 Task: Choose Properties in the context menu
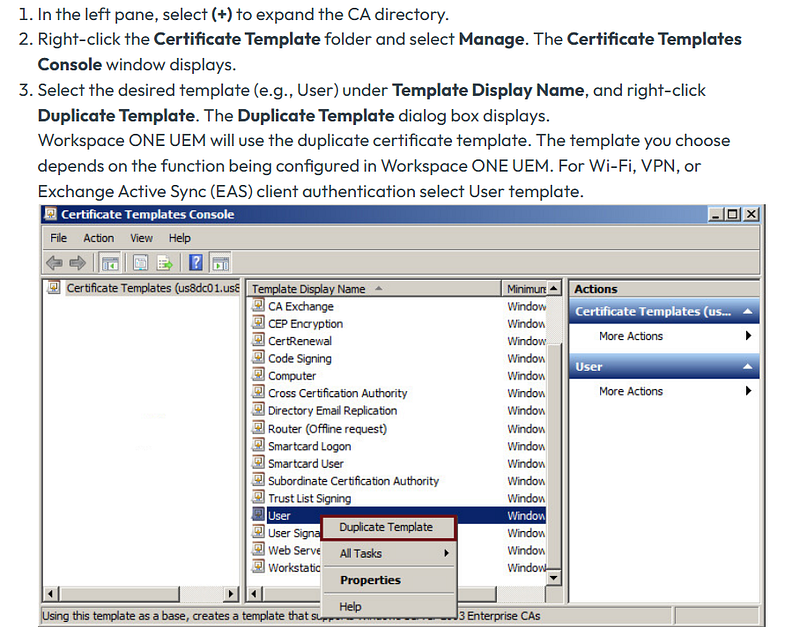tap(388, 580)
